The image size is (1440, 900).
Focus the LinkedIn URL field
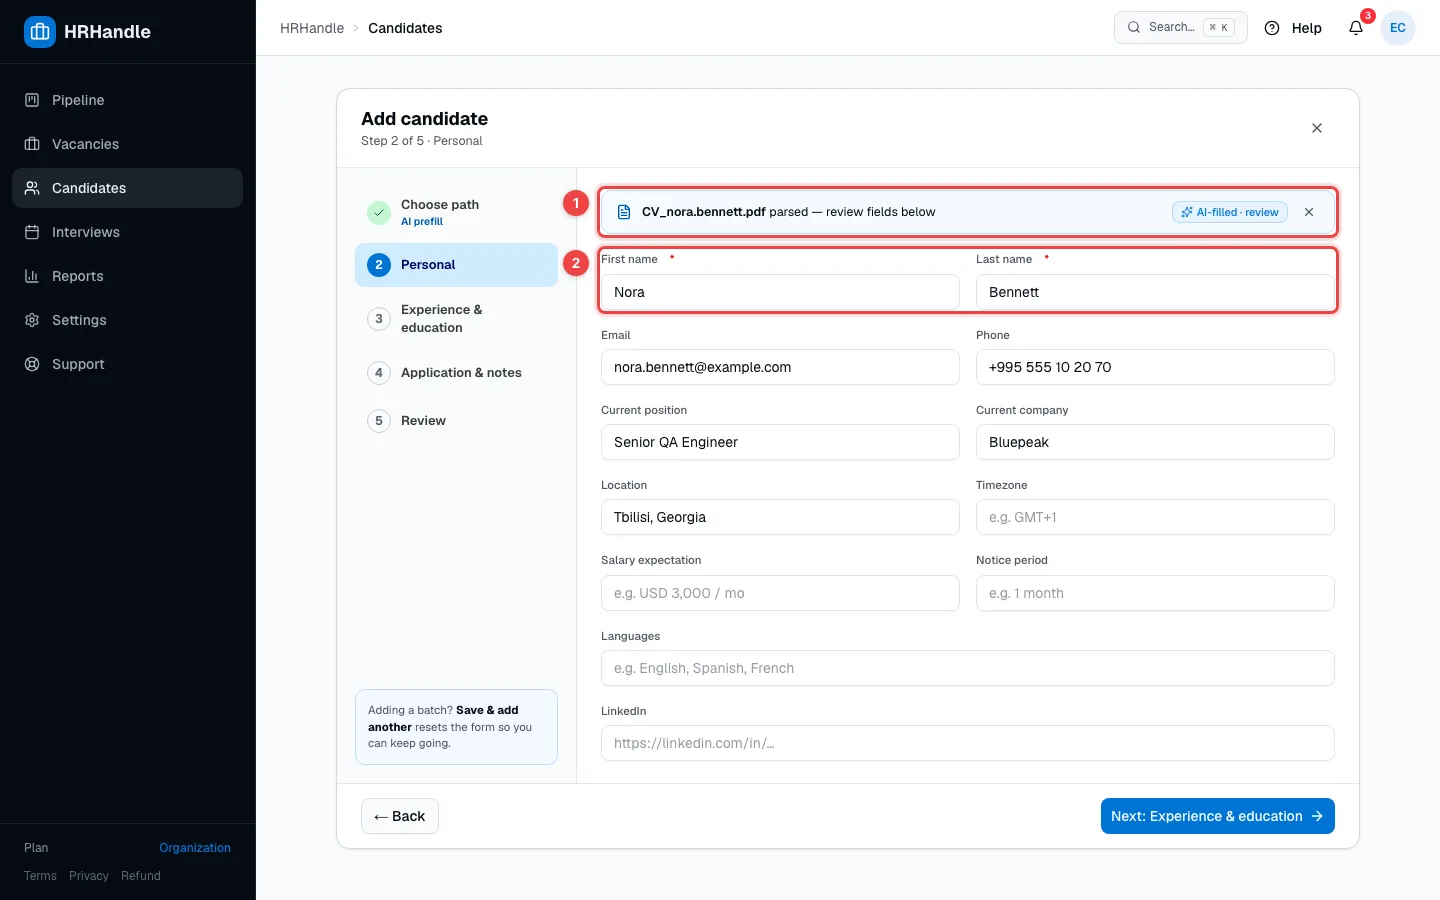pos(968,743)
